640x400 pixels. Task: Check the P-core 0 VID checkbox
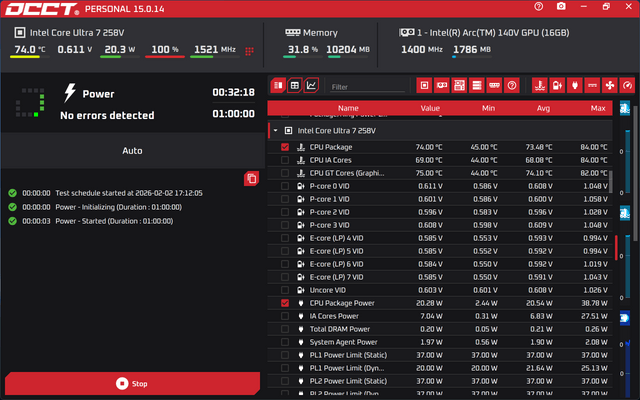click(x=285, y=186)
